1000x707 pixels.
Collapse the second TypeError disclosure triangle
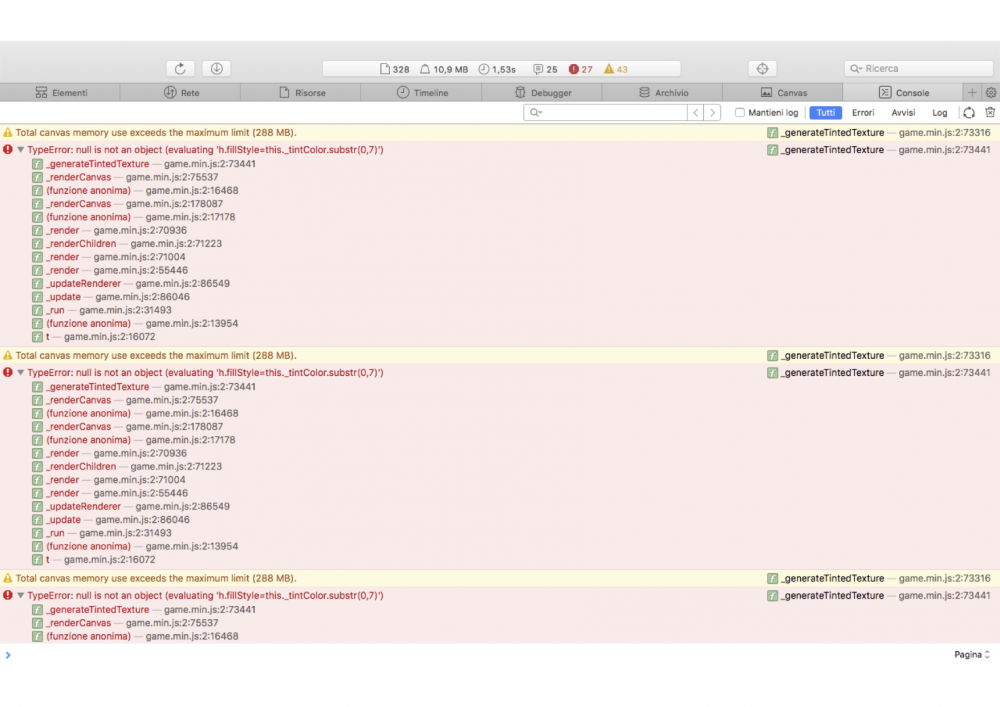(21, 373)
